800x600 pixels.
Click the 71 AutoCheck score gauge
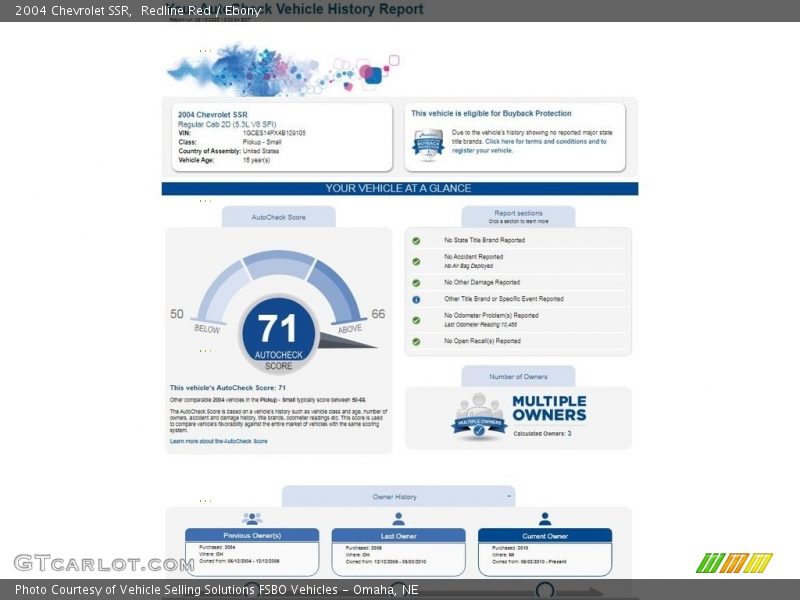(279, 332)
